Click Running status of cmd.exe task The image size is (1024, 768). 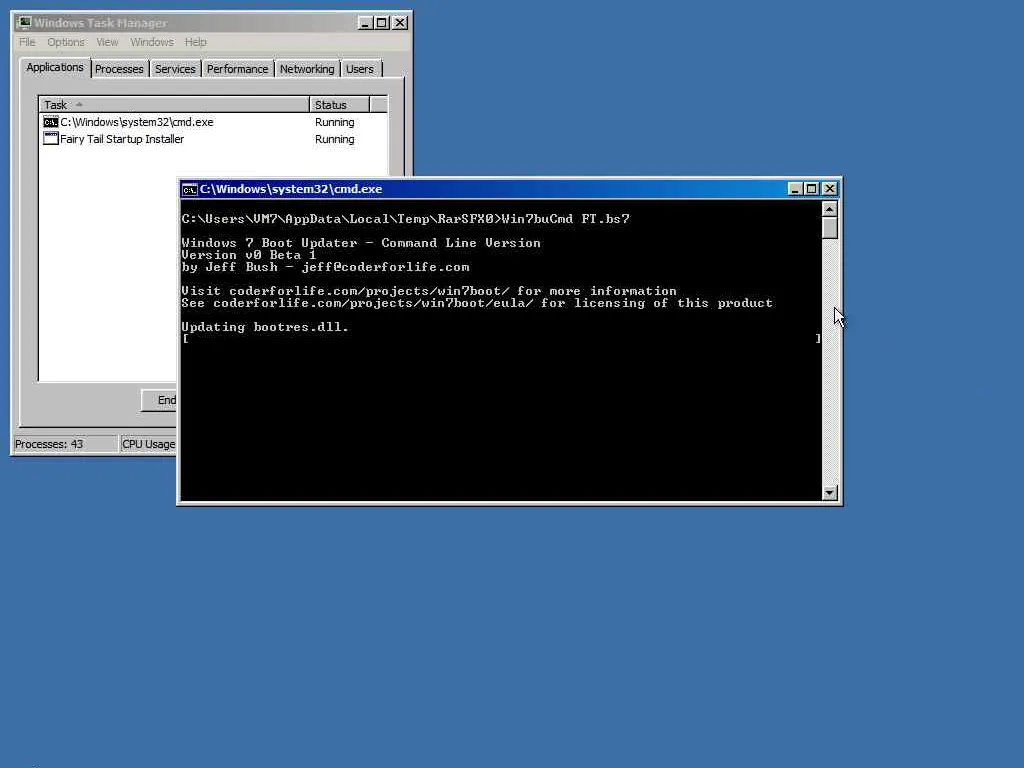click(x=334, y=122)
